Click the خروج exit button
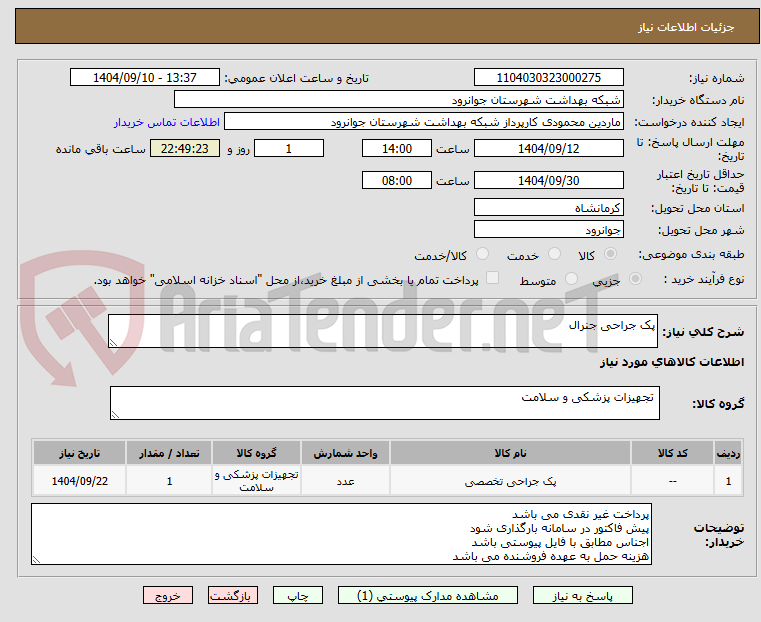This screenshot has height=622, width=761. point(168,595)
